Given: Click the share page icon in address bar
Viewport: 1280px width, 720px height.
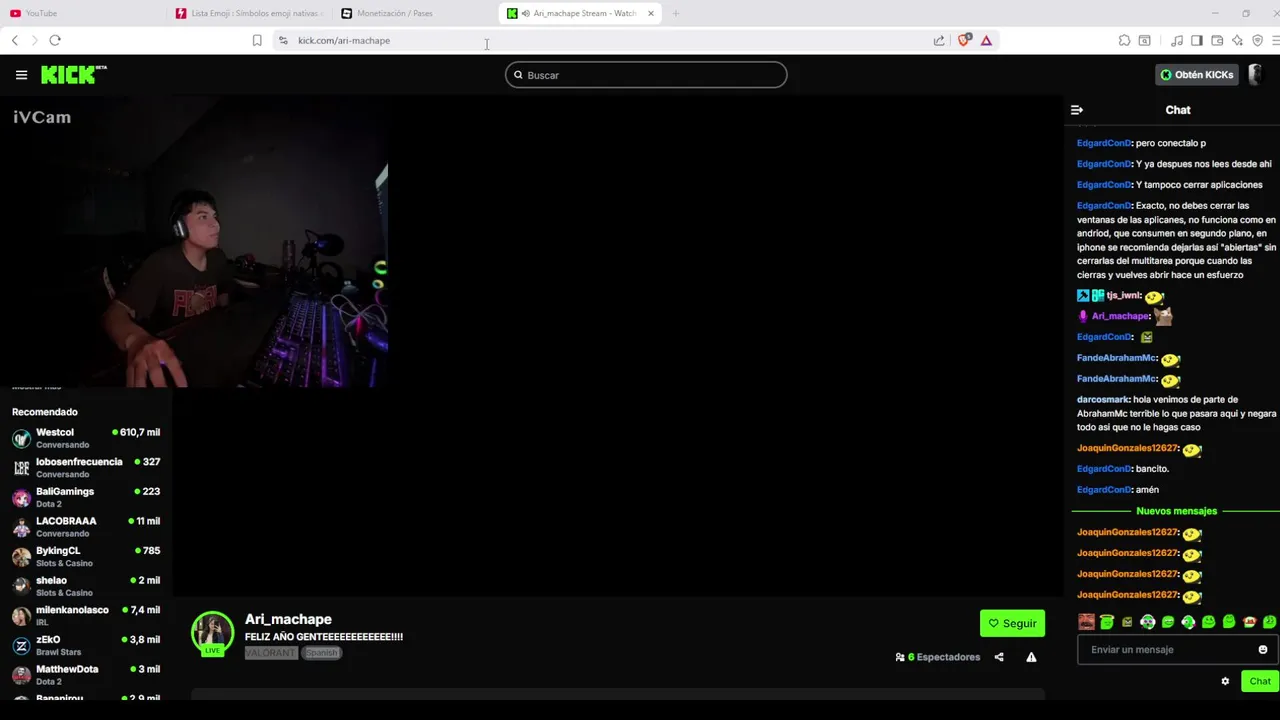Looking at the screenshot, I should (x=939, y=40).
